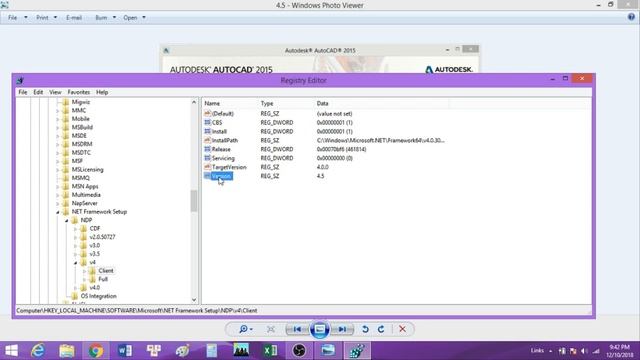The height and width of the screenshot is (360, 640).
Task: Click the icon of the (Default) value
Action: 207,113
